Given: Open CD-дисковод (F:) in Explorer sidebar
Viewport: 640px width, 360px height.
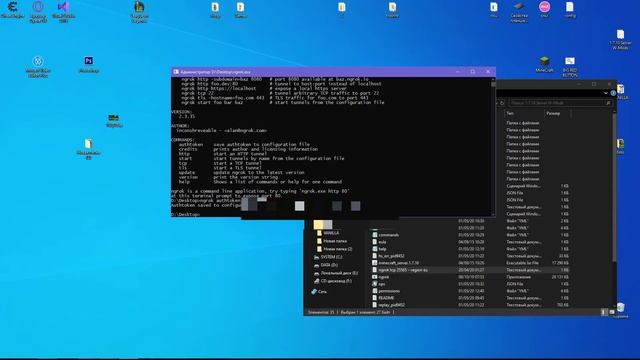Looking at the screenshot, I should 333,281.
